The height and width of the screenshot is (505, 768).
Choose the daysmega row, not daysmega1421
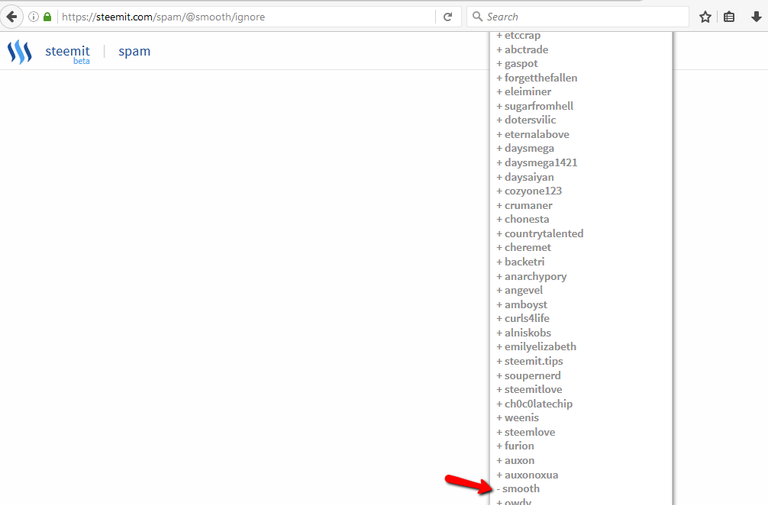point(525,148)
